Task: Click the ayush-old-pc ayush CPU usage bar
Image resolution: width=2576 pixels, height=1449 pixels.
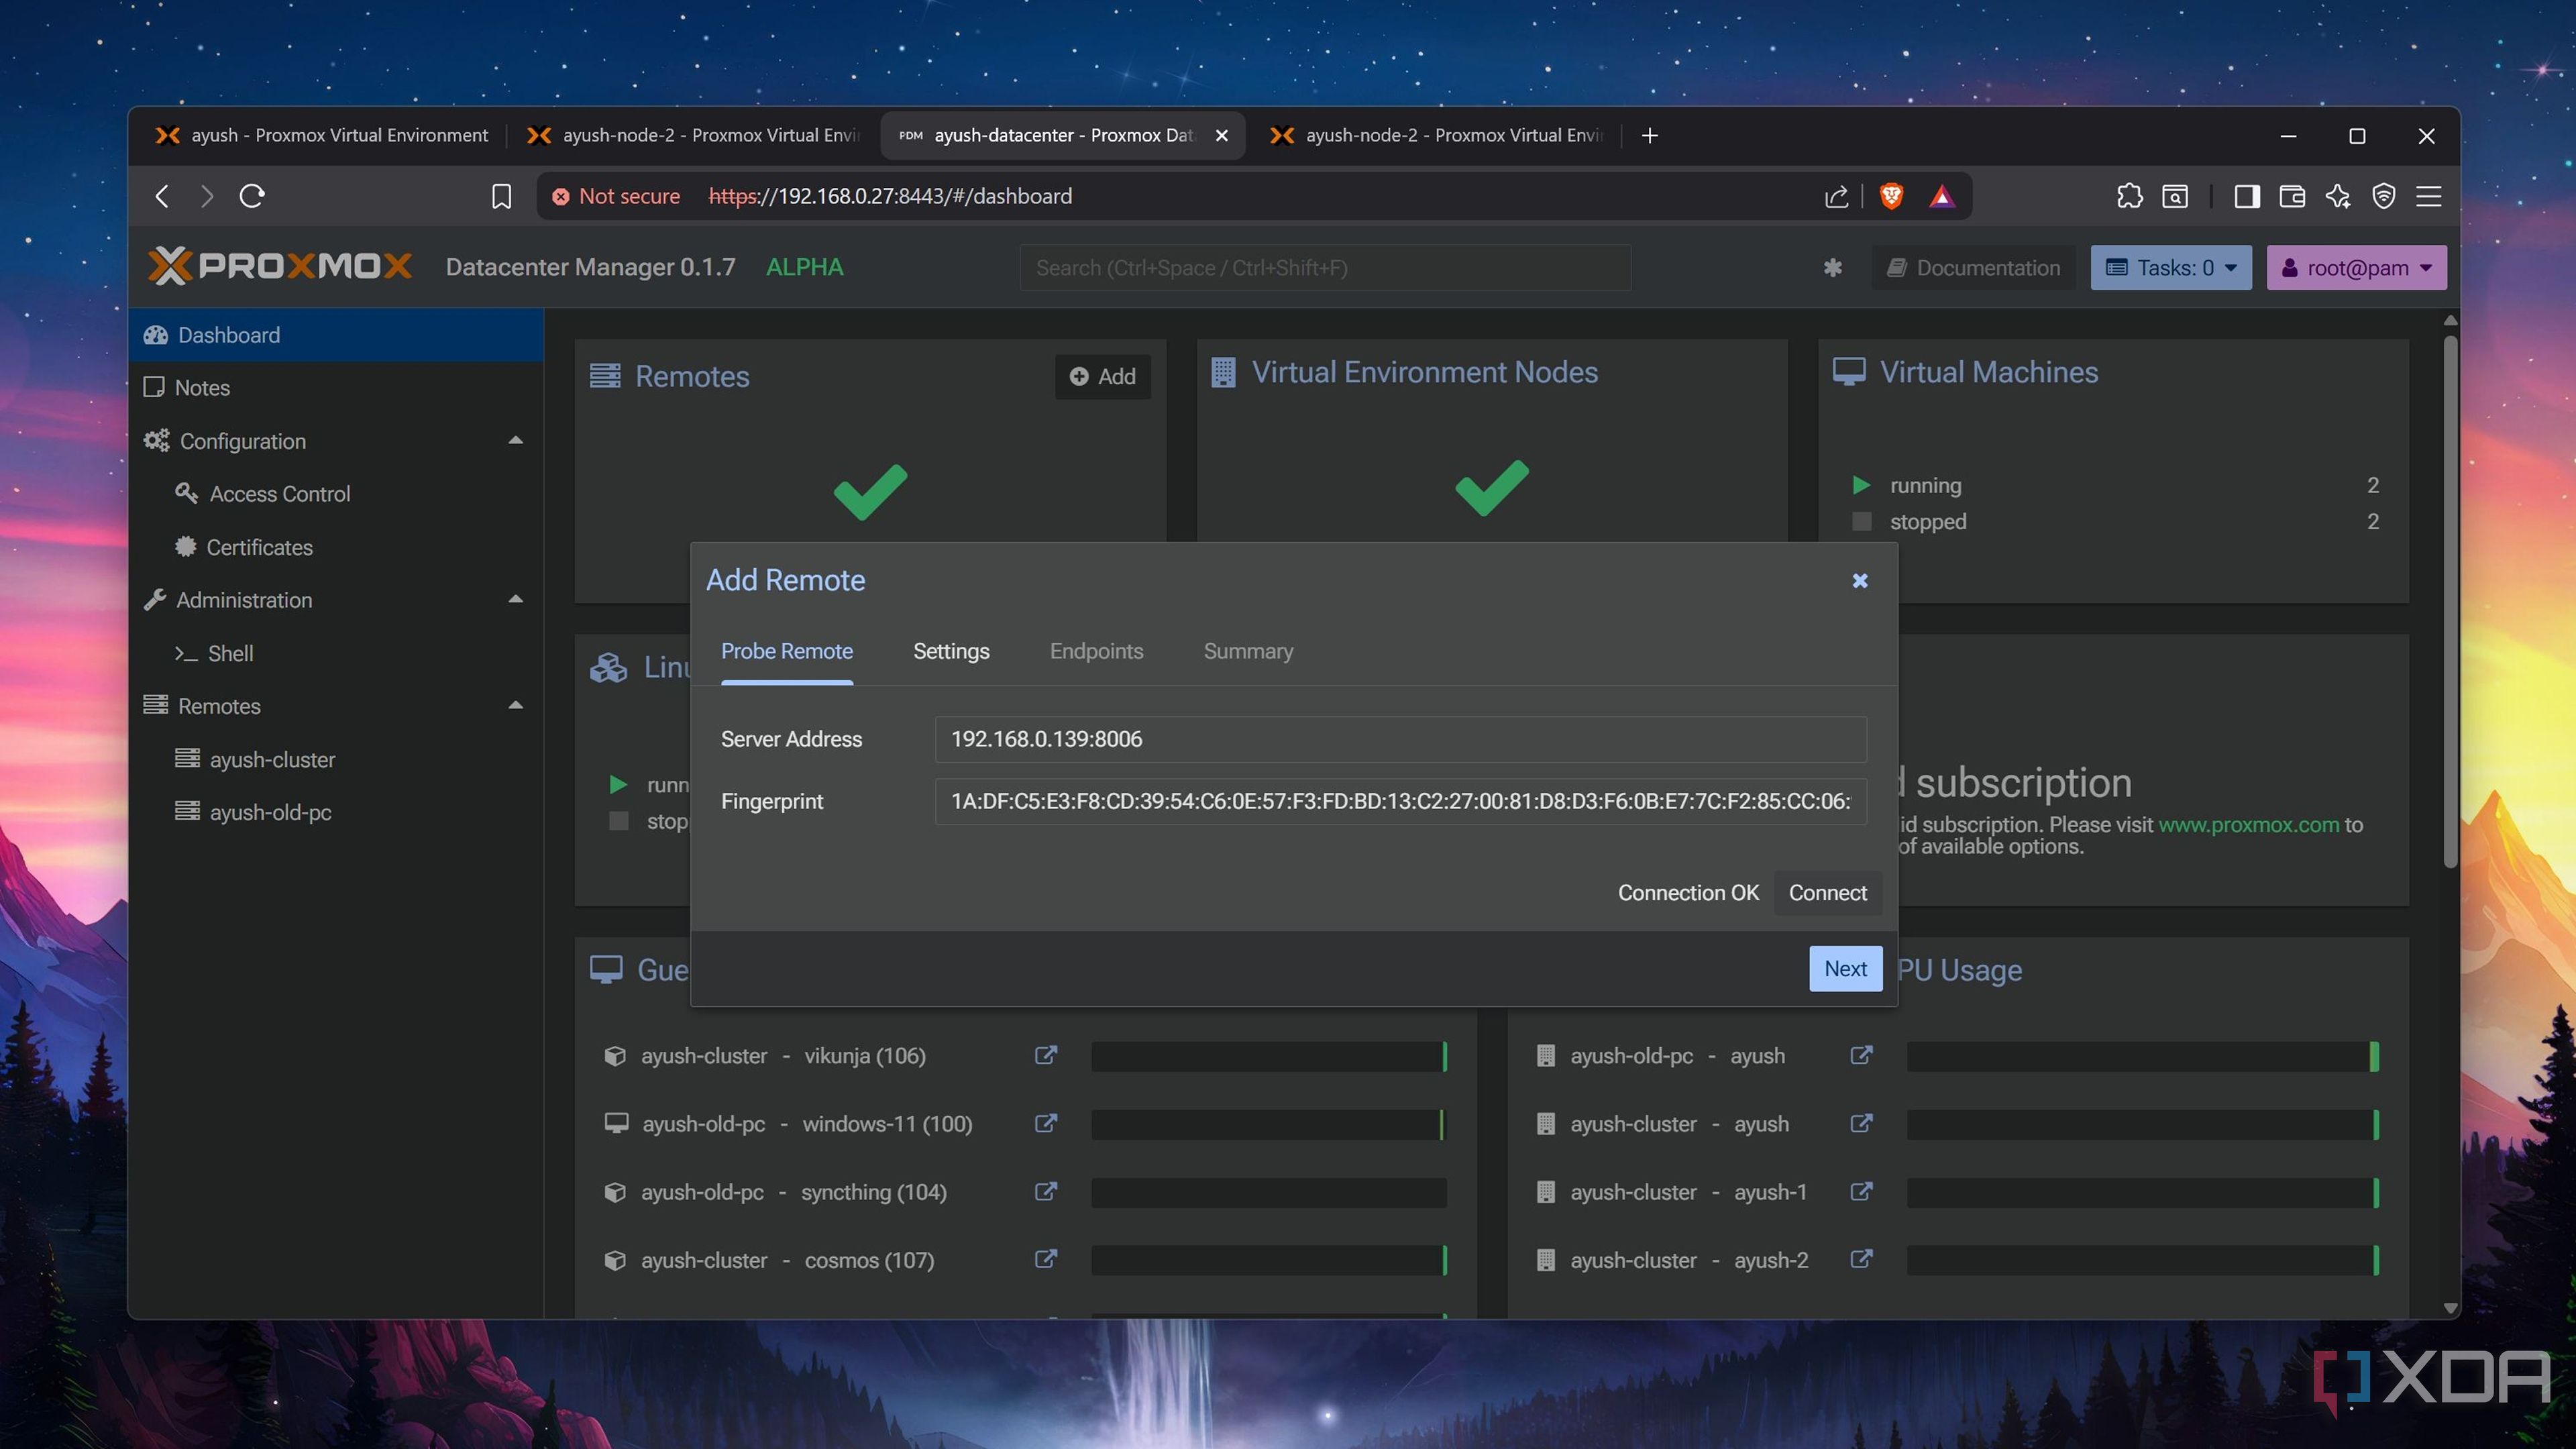Action: 2142,1056
